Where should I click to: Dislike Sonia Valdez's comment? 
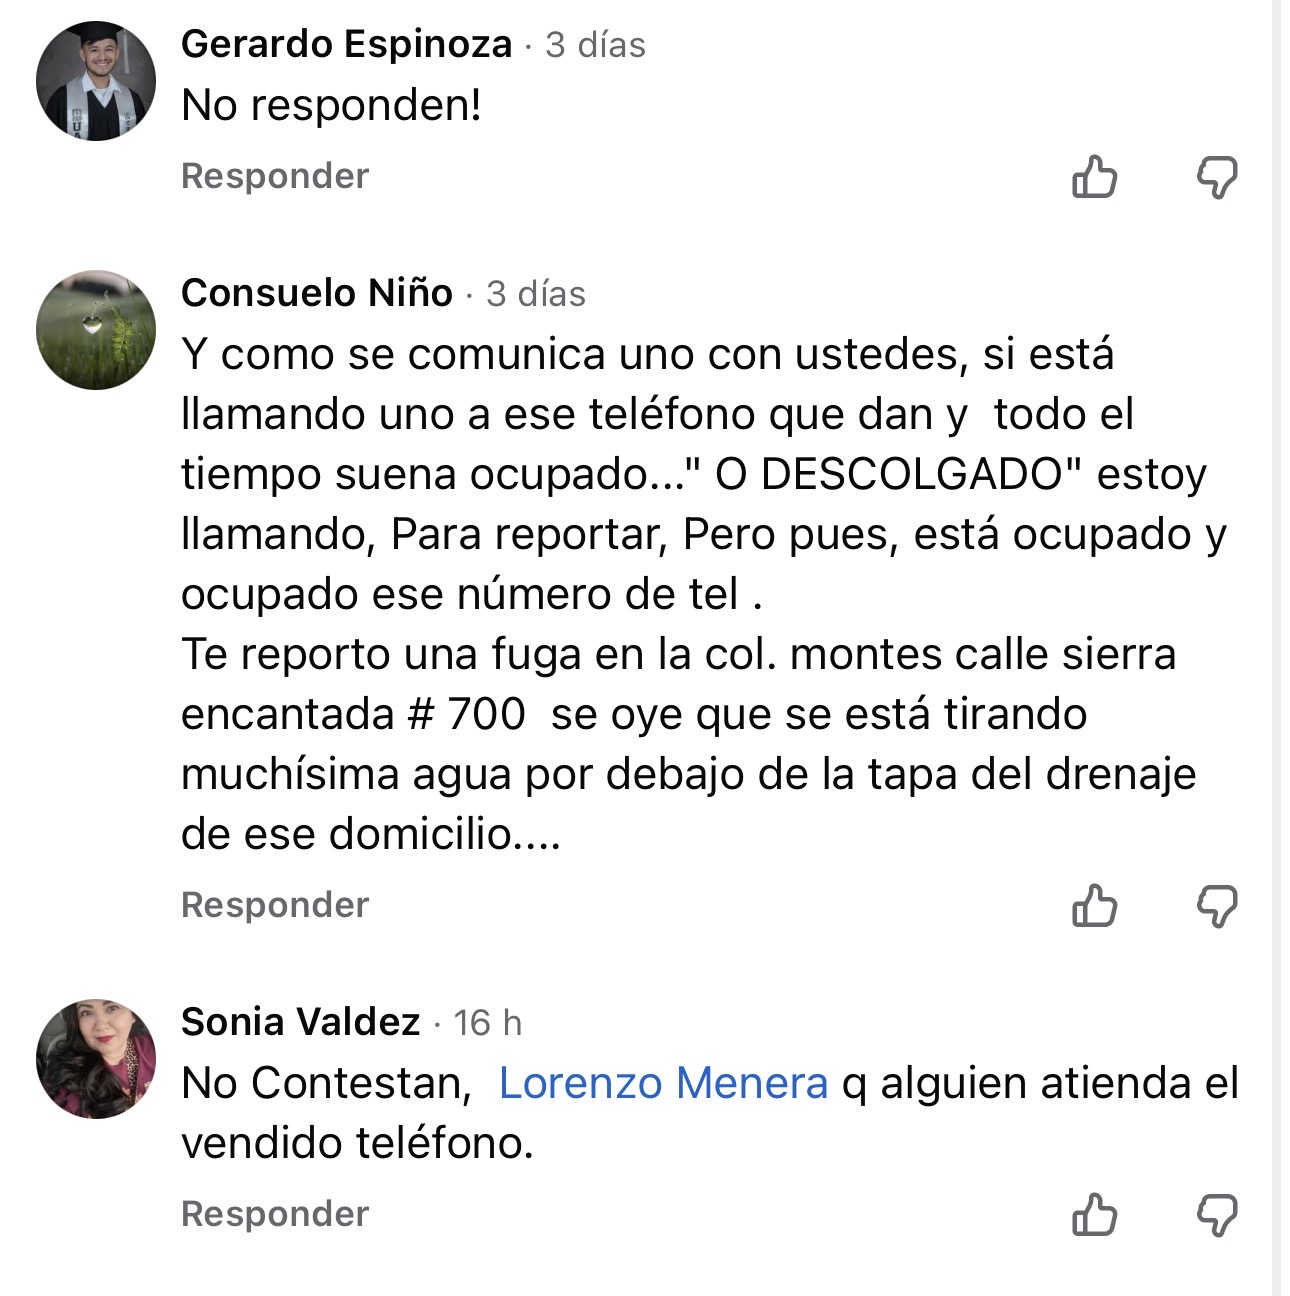(1217, 1215)
